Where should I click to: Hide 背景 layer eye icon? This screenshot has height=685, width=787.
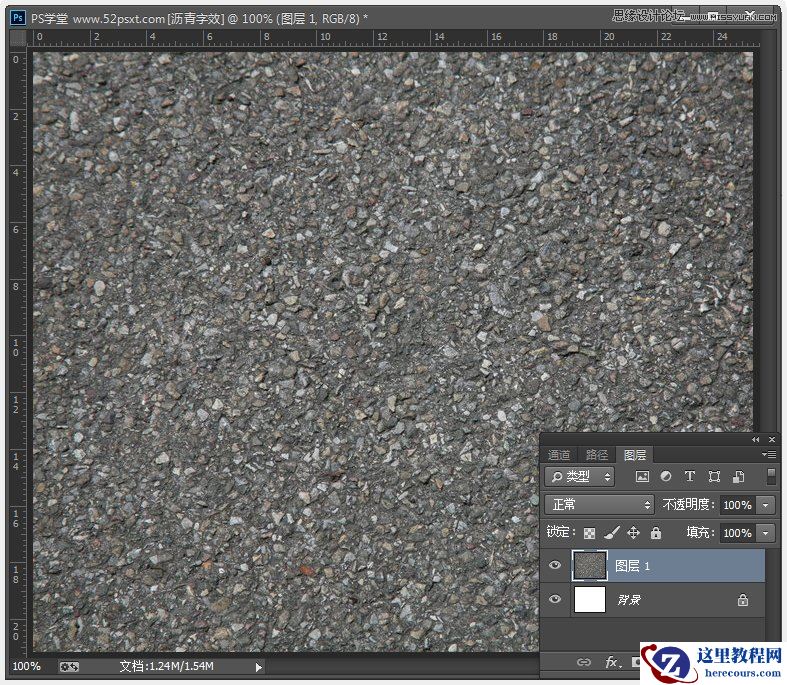coord(555,599)
